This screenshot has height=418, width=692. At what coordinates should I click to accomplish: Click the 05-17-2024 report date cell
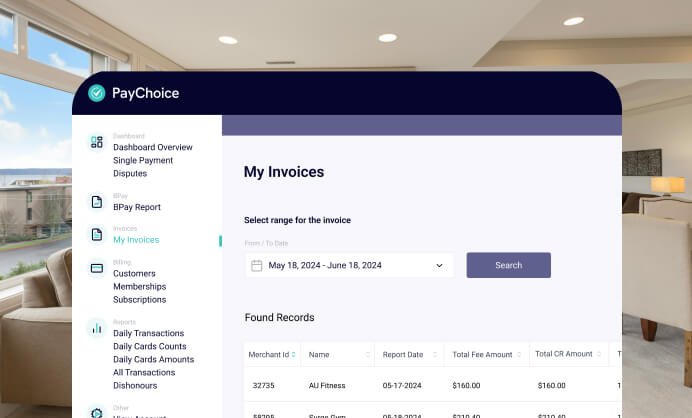(402, 385)
